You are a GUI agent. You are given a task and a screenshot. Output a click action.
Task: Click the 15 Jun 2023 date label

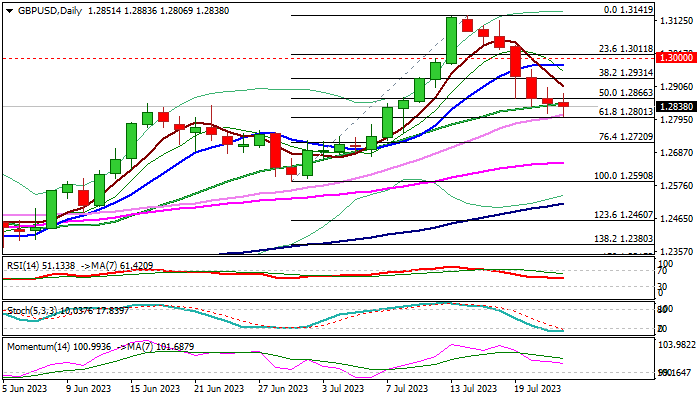tap(155, 389)
